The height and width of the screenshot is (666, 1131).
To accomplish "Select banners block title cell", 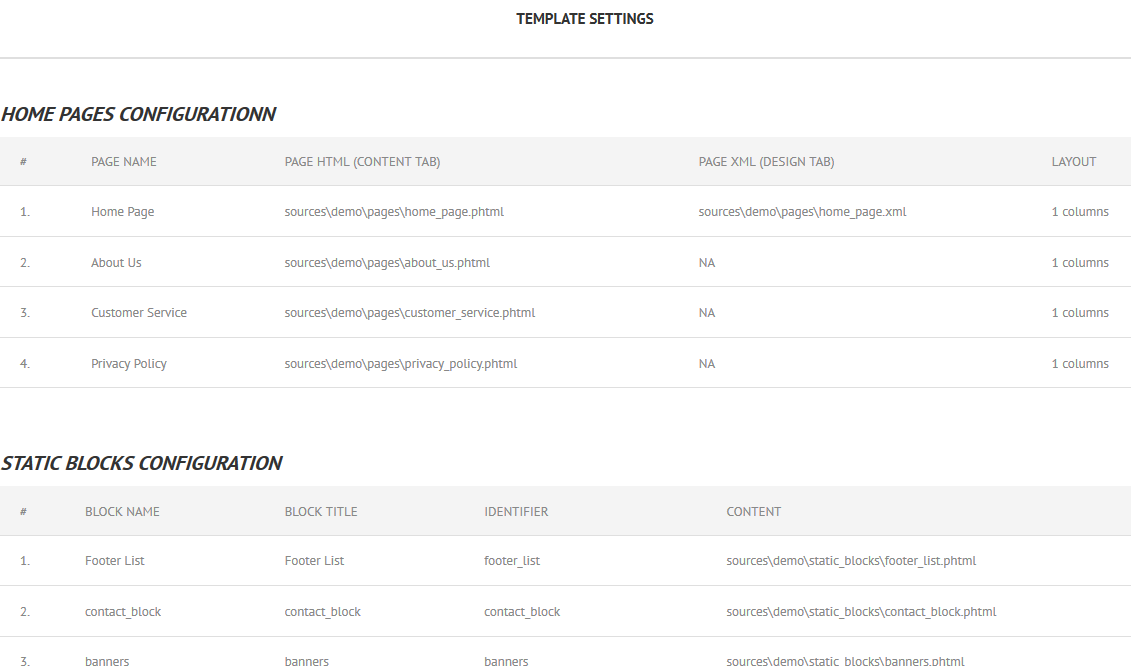I will (x=307, y=660).
